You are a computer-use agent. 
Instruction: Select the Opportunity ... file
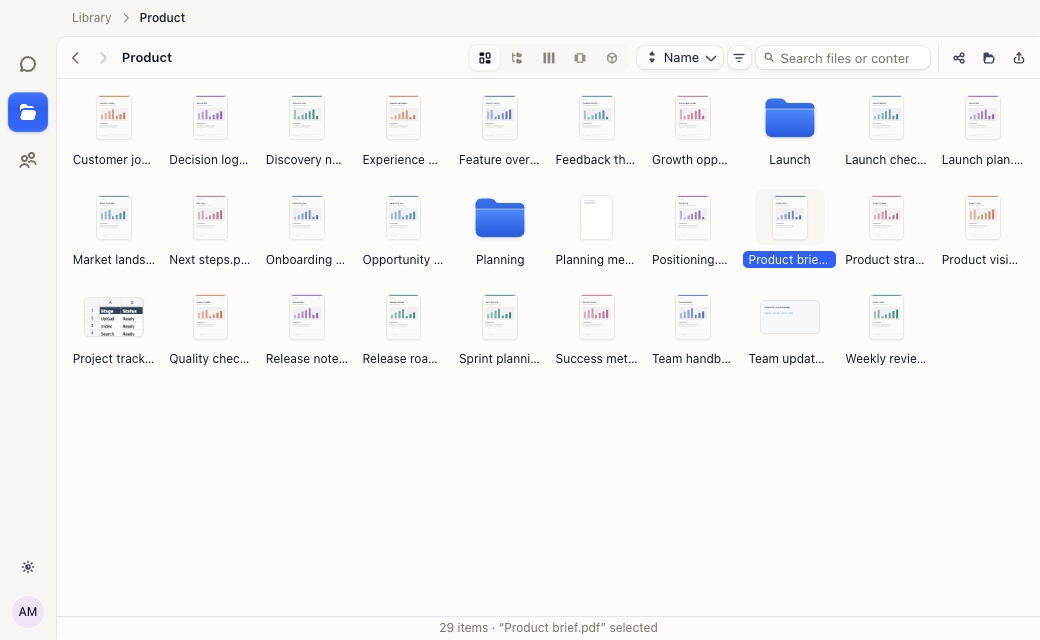pyautogui.click(x=403, y=231)
